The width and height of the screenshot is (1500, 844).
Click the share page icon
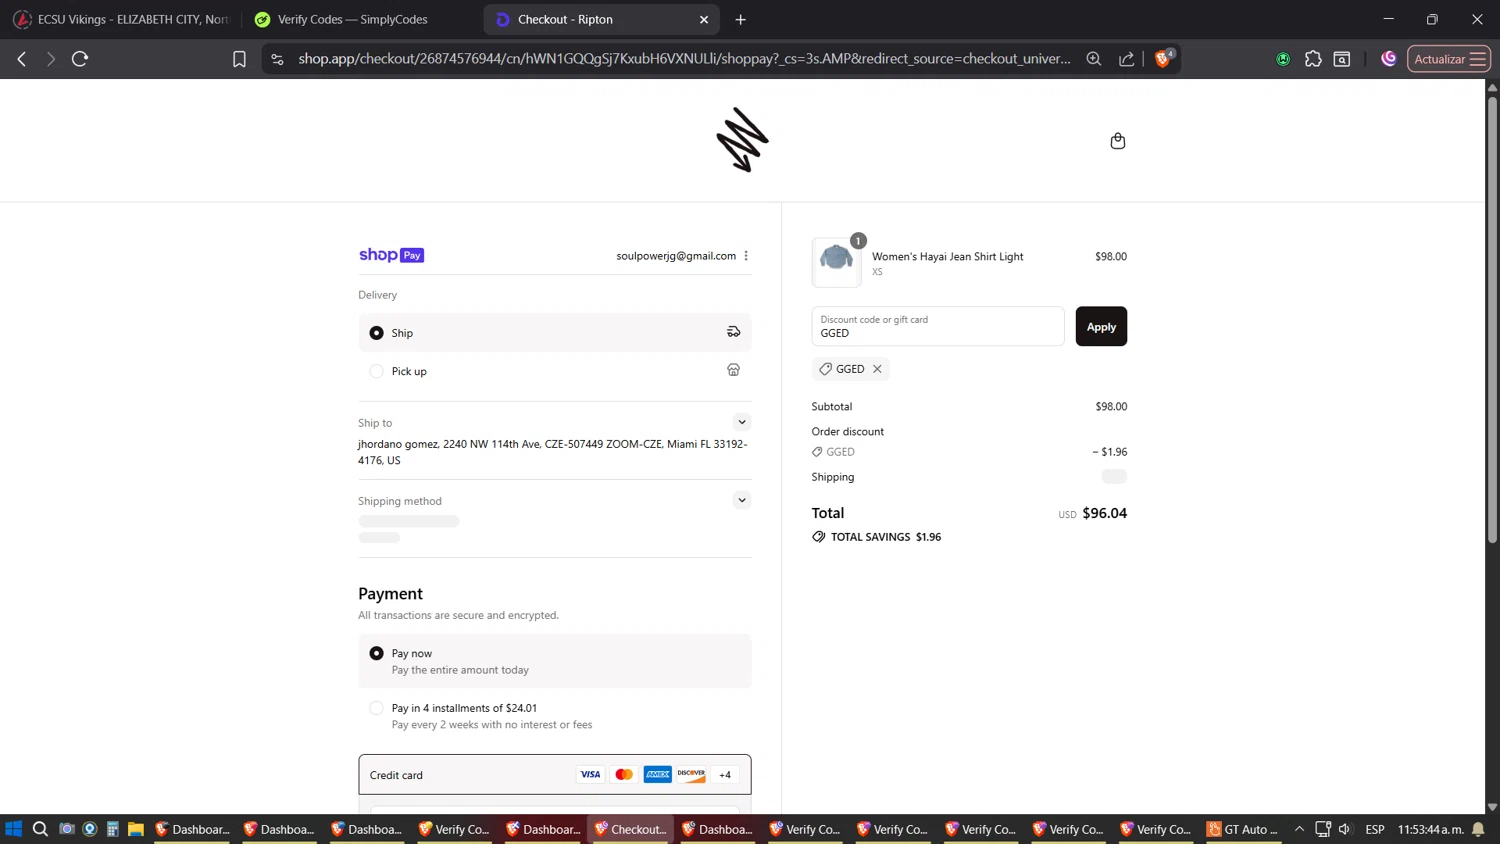click(1127, 59)
